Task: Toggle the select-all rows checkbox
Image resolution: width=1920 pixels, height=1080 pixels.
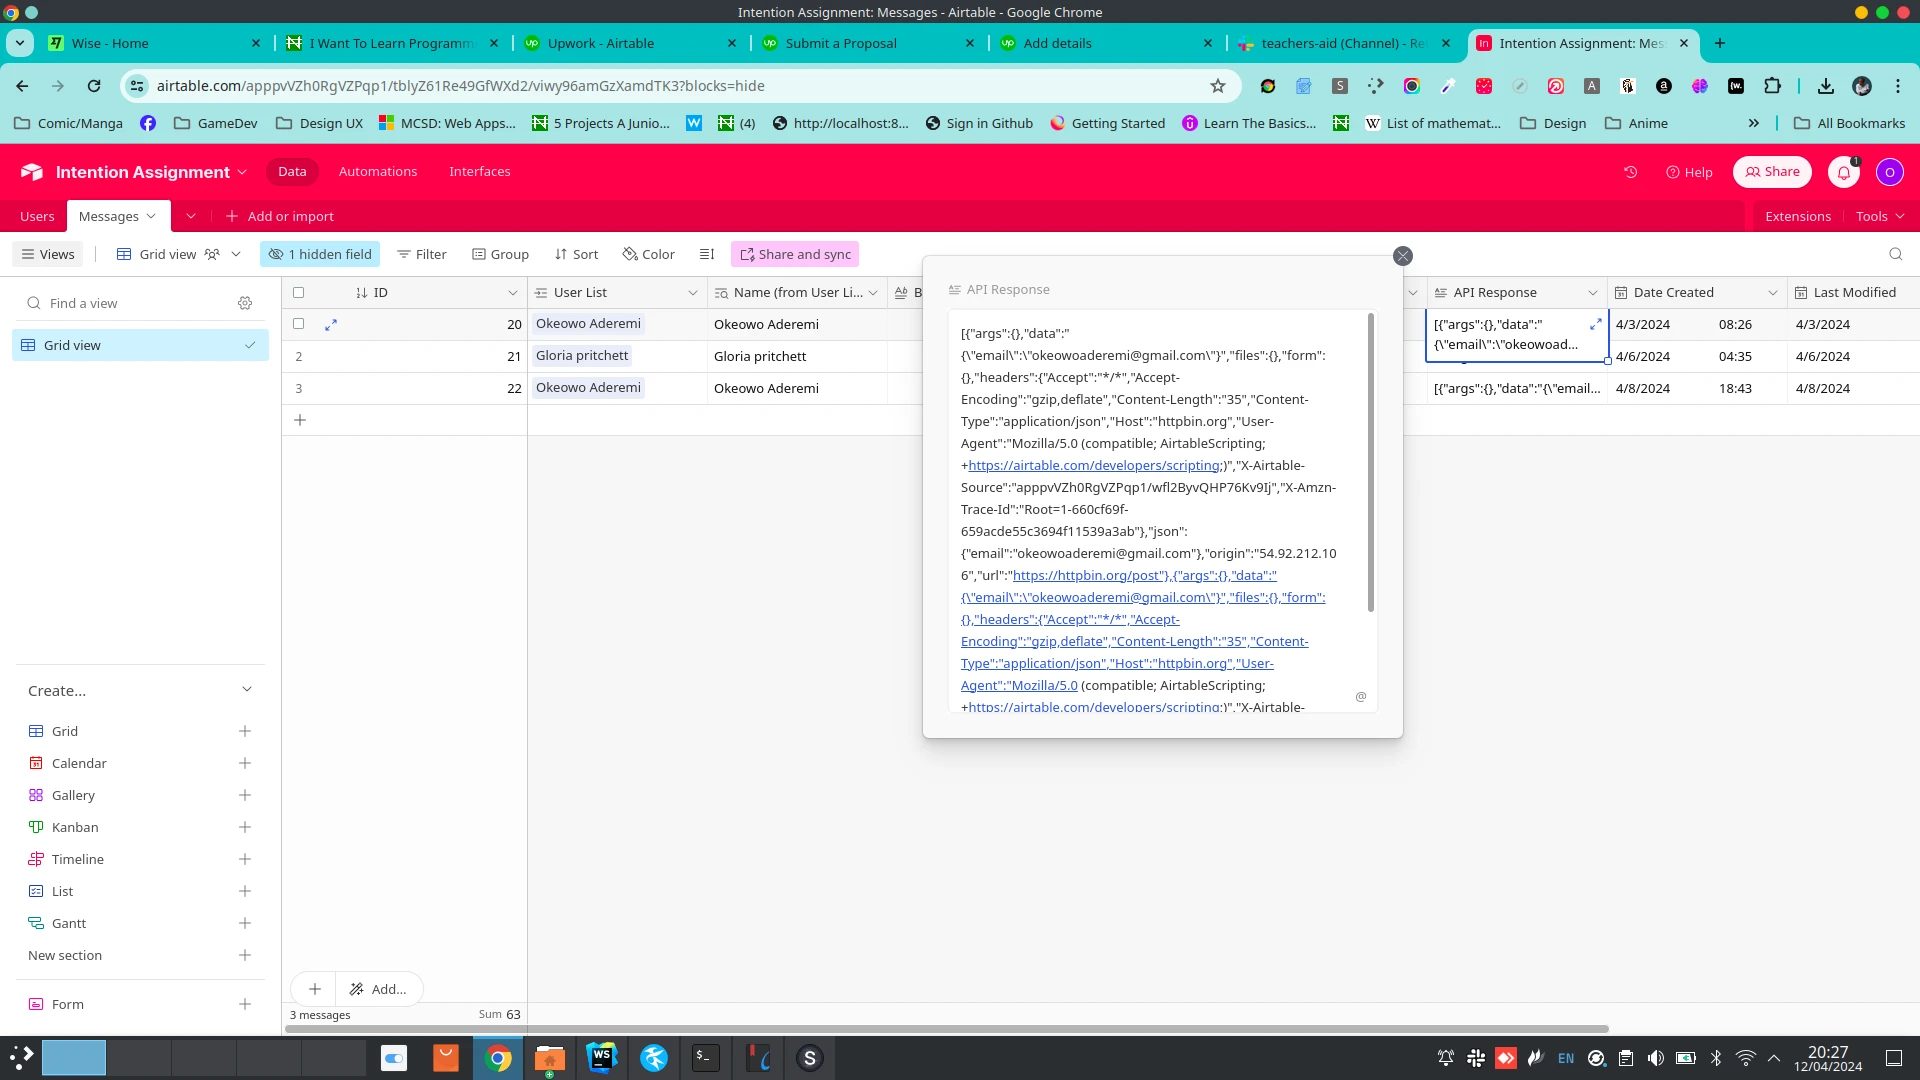Action: [x=298, y=293]
